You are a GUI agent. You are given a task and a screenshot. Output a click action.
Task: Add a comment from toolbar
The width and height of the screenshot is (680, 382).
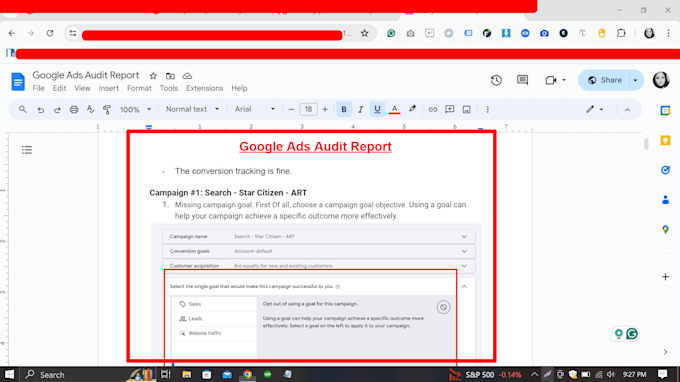(450, 109)
